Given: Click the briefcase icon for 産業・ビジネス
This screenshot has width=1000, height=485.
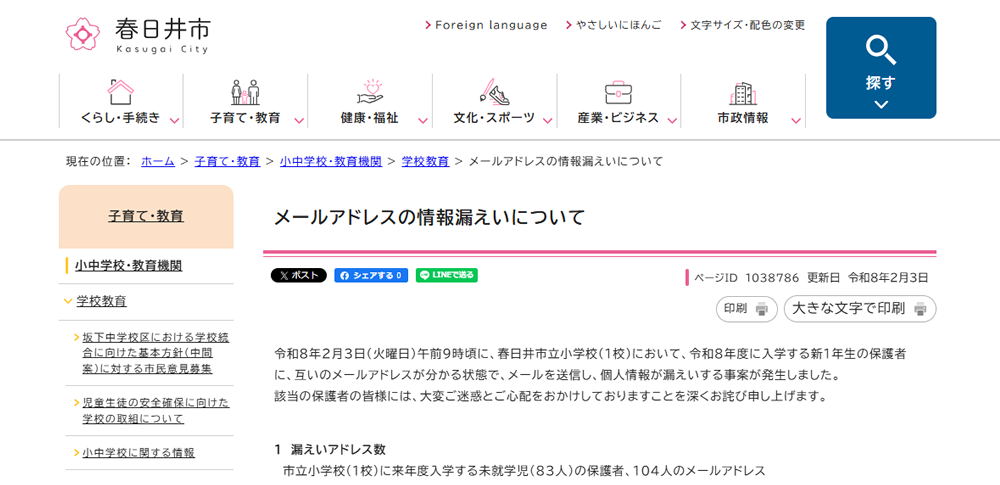Looking at the screenshot, I should [618, 92].
